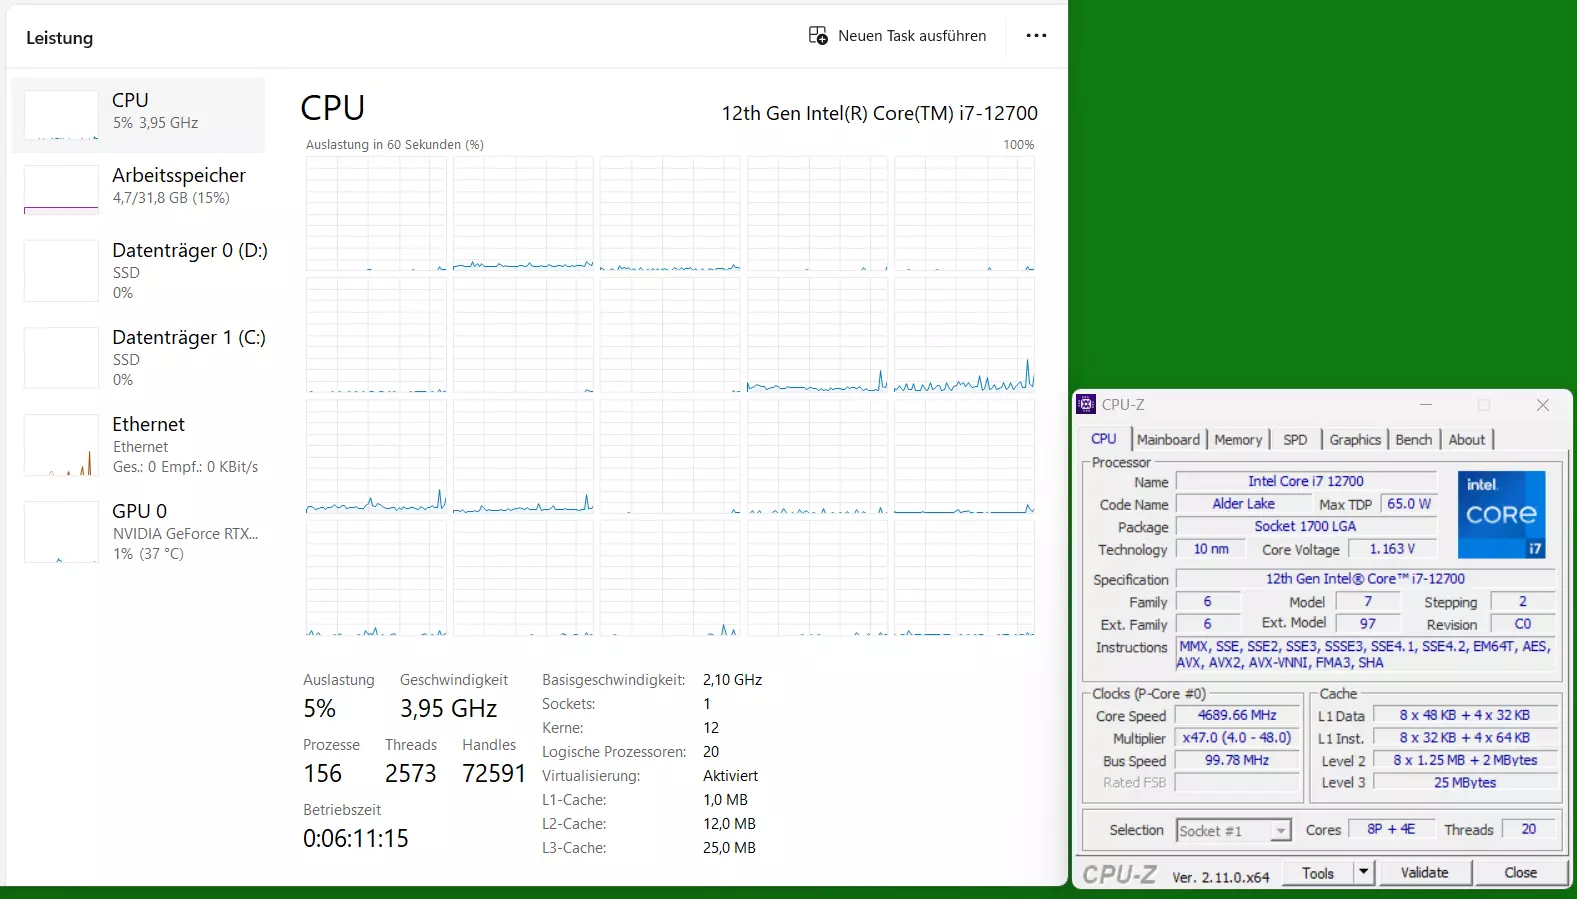Click the GPU 0 mini graph thumbnail
The height and width of the screenshot is (899, 1577).
click(x=61, y=532)
